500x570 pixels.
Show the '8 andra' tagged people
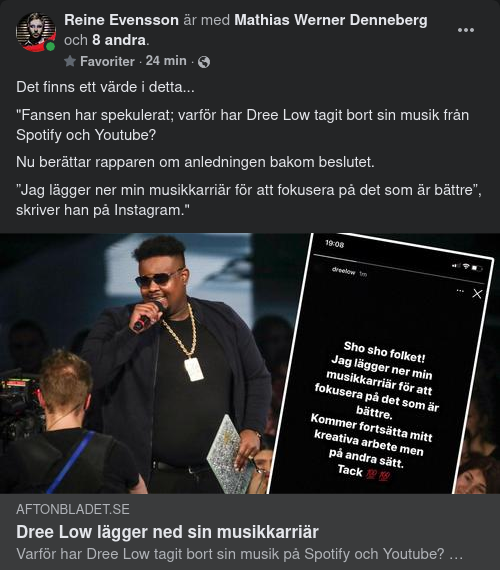click(119, 40)
